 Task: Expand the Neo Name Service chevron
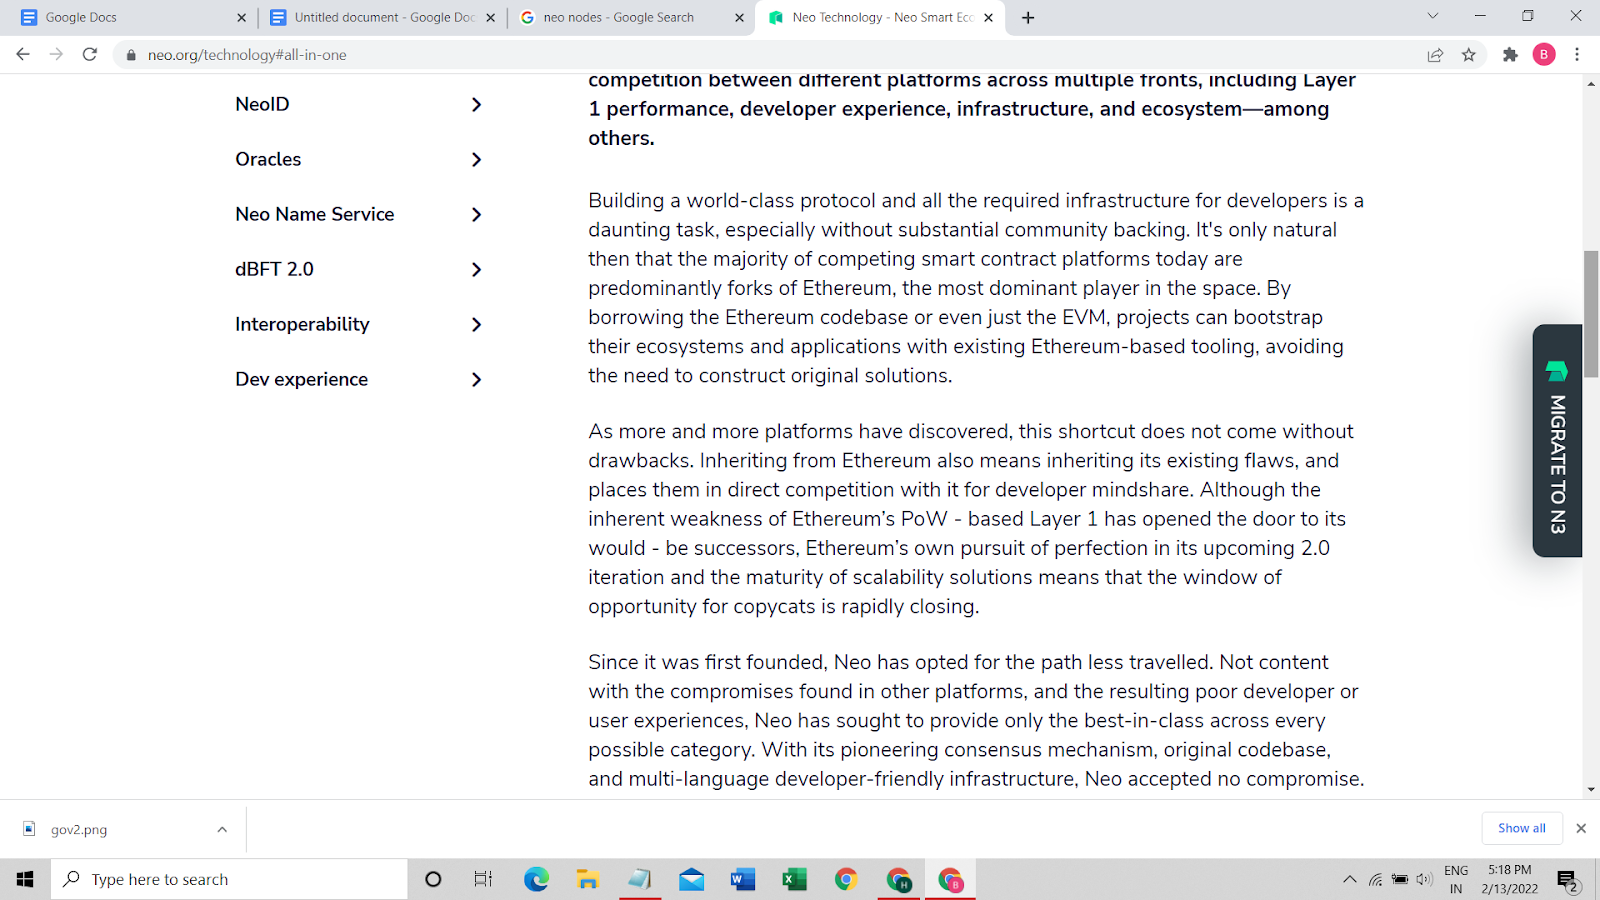point(476,214)
